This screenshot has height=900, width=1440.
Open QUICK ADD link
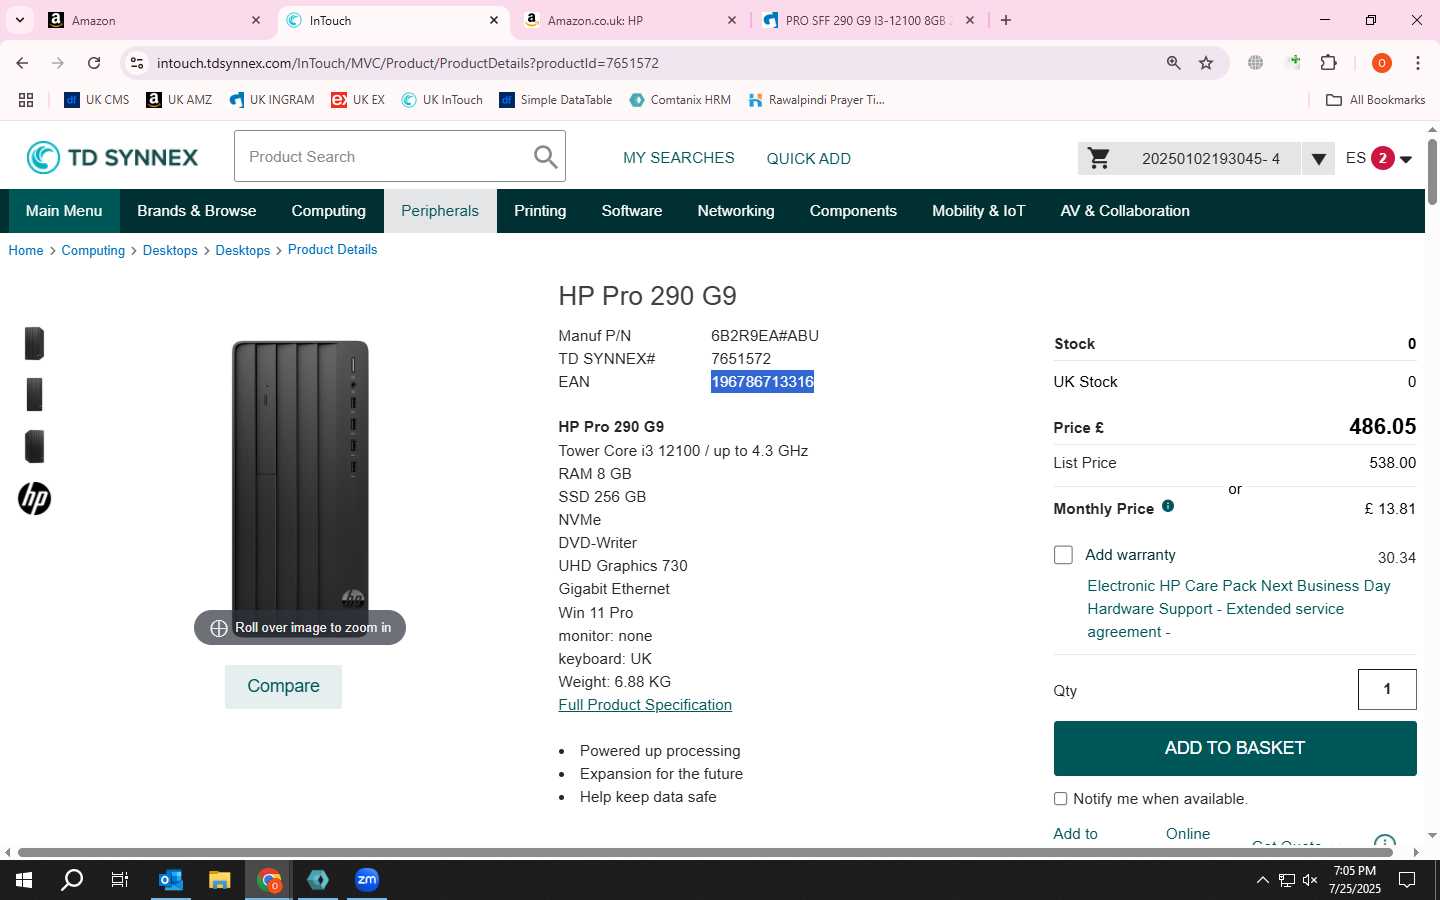coord(809,158)
